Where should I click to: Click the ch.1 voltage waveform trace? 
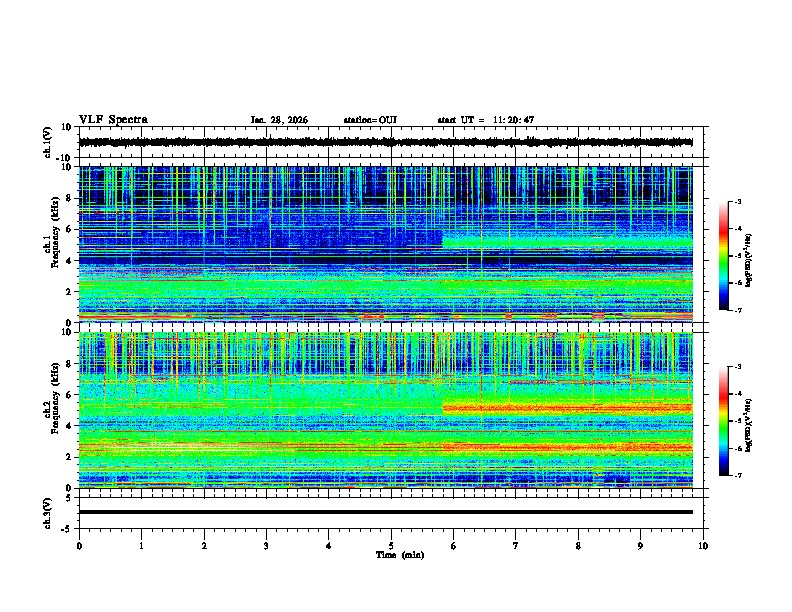(385, 142)
